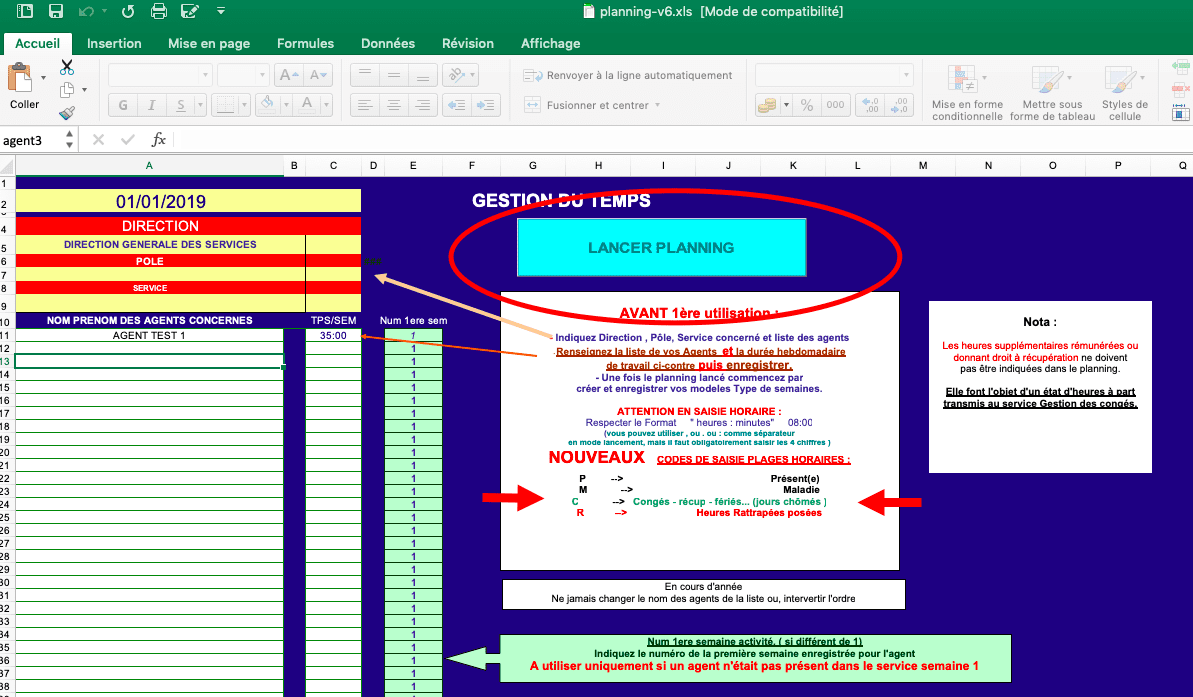Select cell containing AGENT TEST 1
1193x697 pixels.
click(x=149, y=336)
